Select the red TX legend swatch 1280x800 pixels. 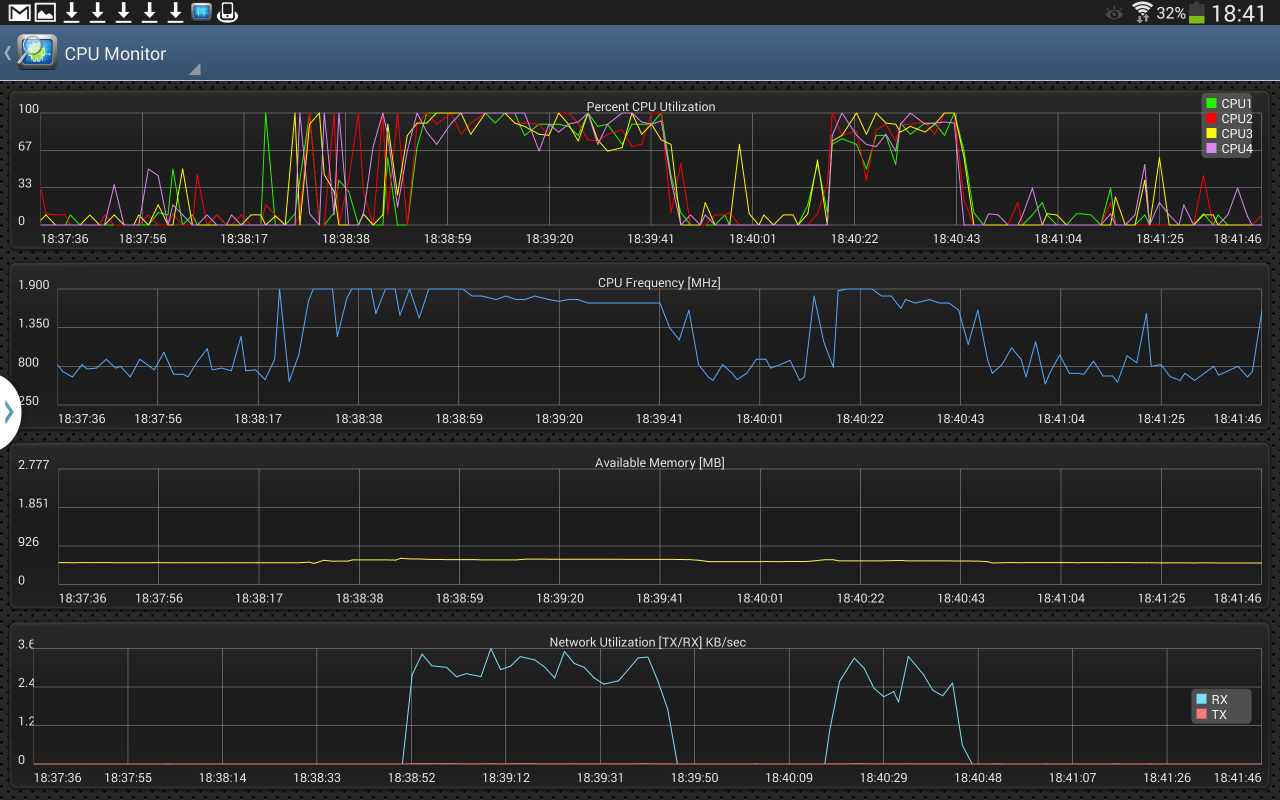(x=1201, y=715)
